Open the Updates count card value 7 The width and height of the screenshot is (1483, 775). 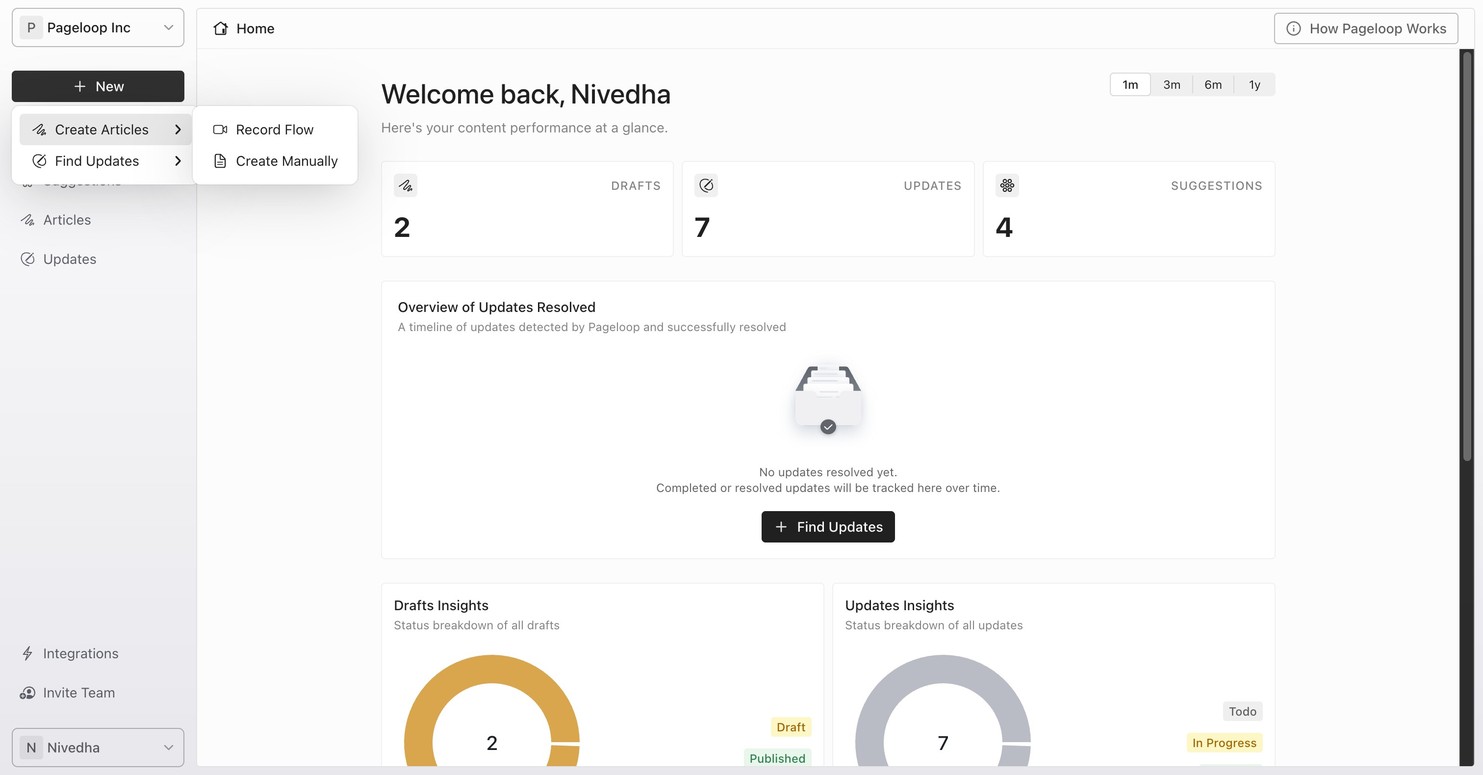pyautogui.click(x=702, y=228)
